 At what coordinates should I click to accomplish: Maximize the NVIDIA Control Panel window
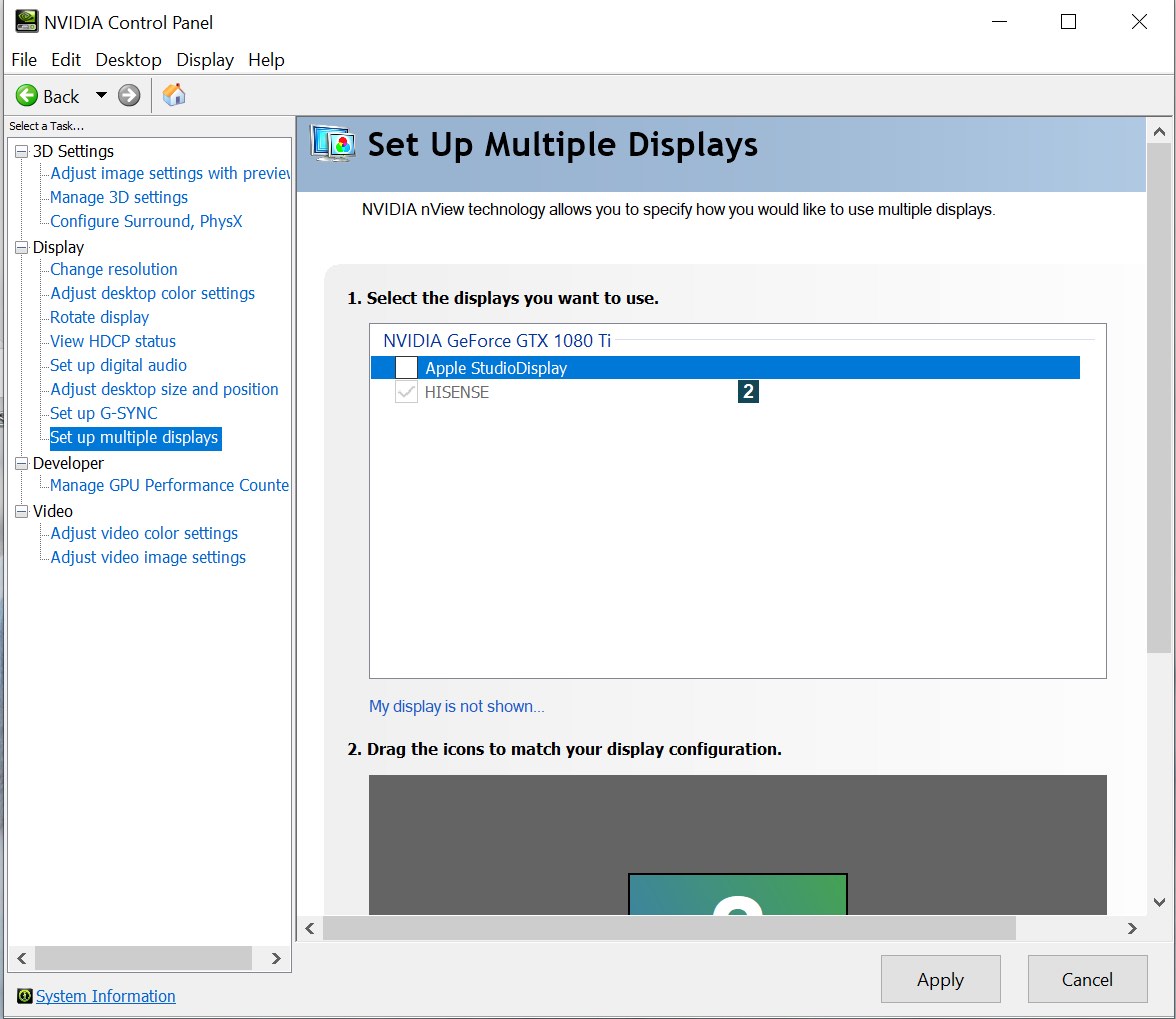[1069, 22]
